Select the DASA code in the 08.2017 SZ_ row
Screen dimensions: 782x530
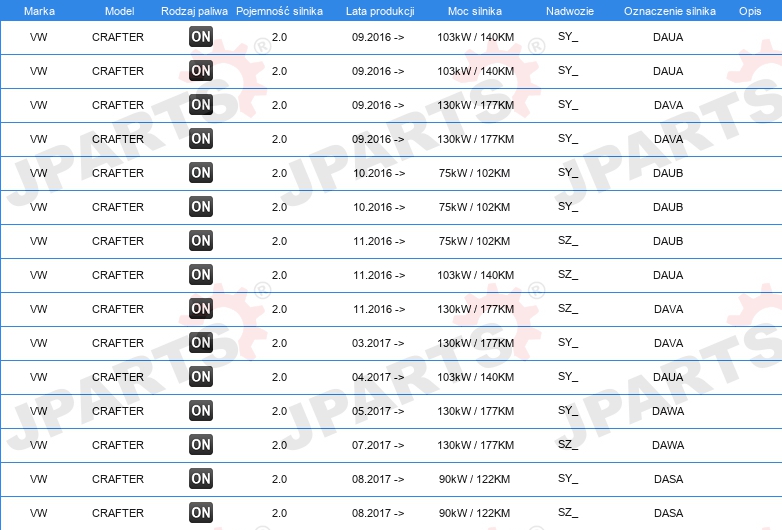tap(668, 513)
